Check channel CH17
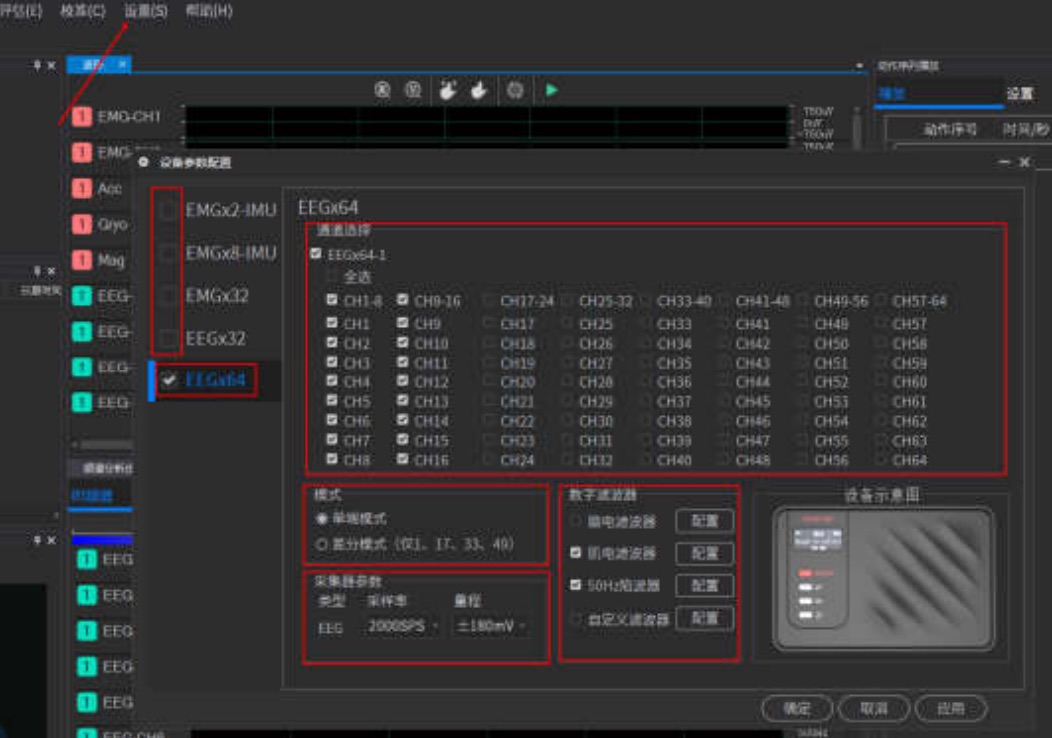1052x738 pixels. tap(489, 323)
